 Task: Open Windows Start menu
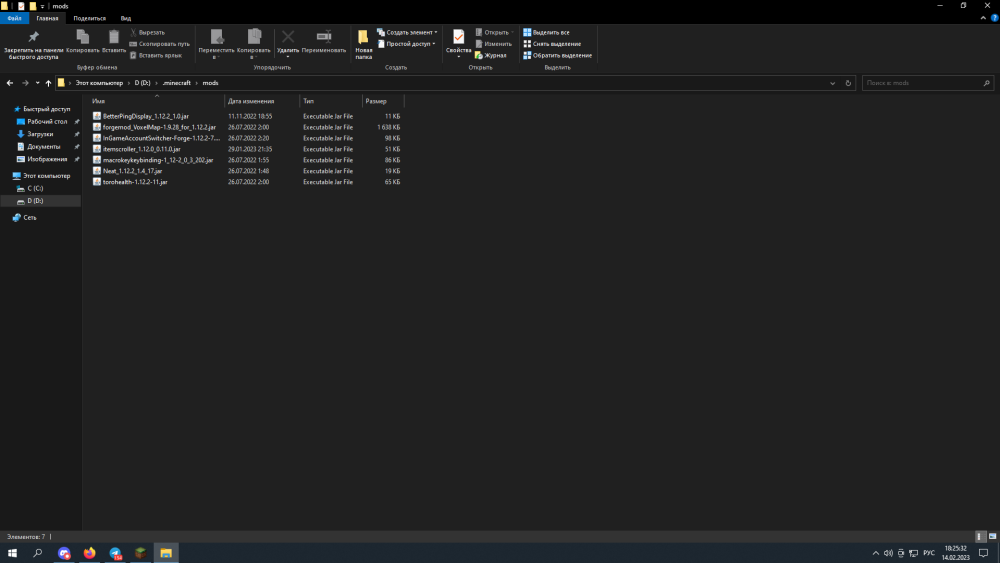tap(12, 553)
